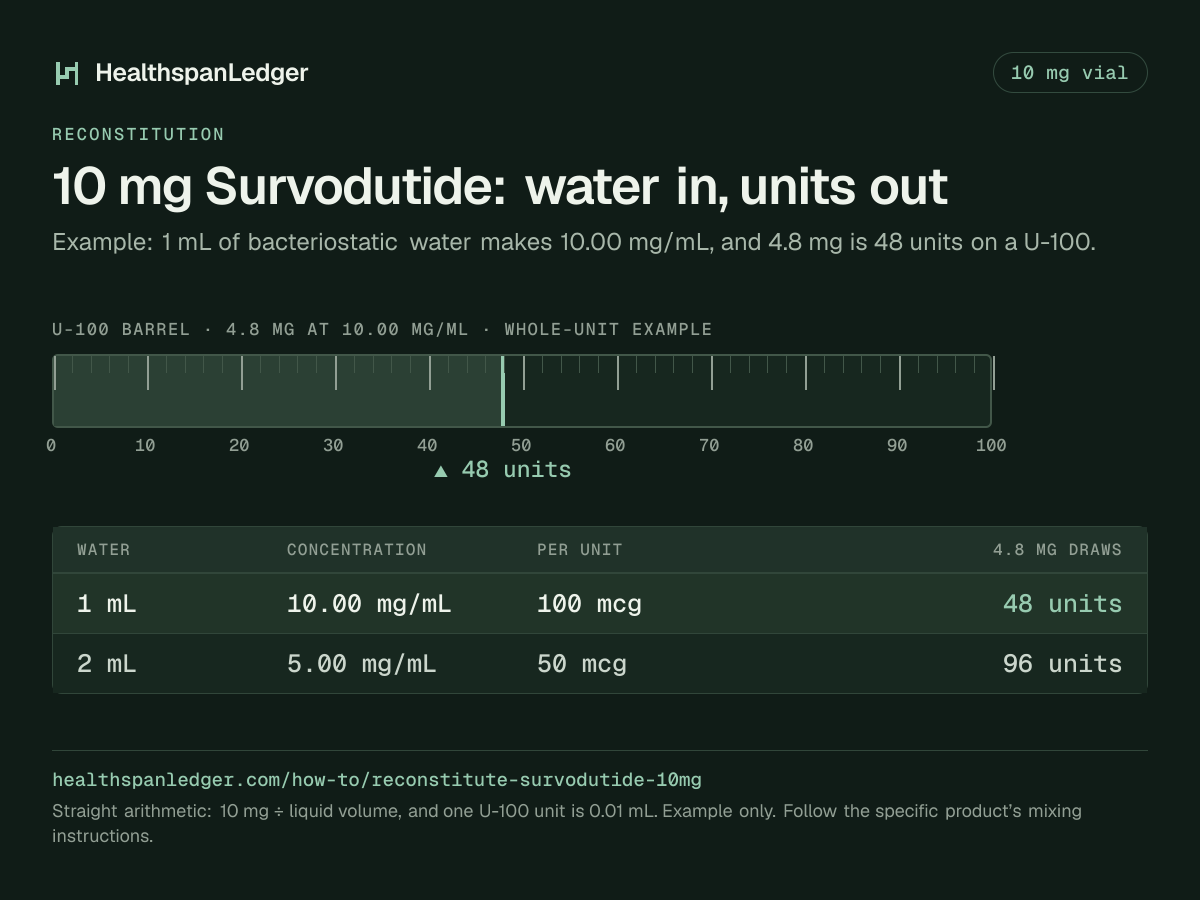
Task: Click the barrel scale label 30
Action: tap(333, 445)
